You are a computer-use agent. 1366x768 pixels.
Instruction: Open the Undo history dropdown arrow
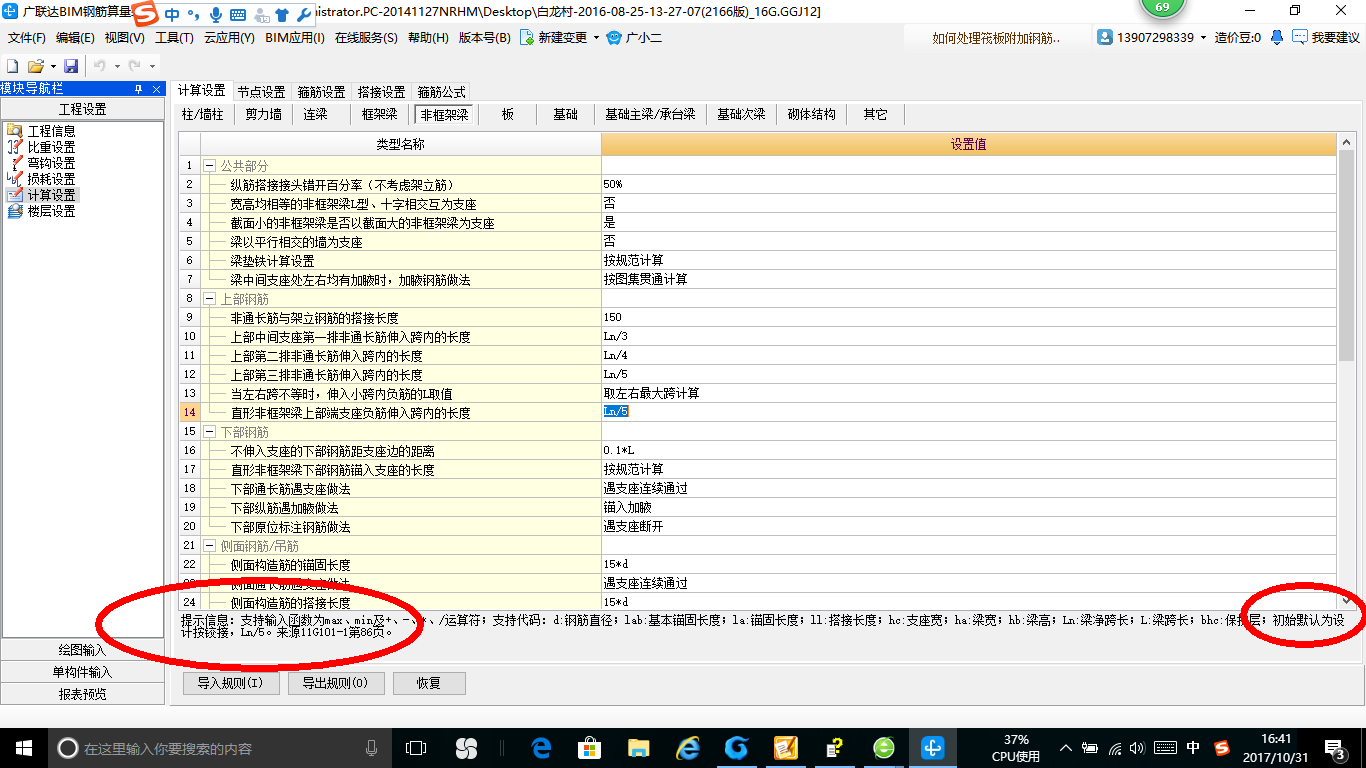[116, 66]
